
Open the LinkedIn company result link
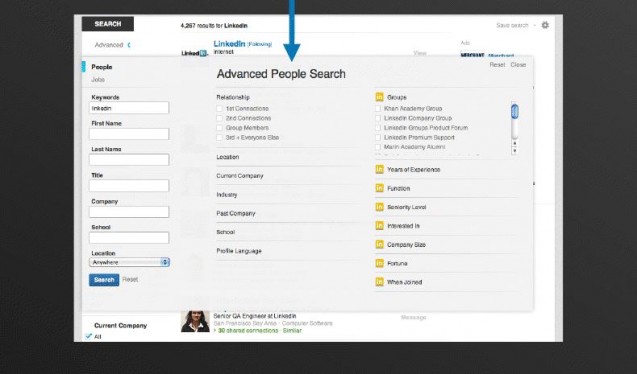[x=229, y=43]
